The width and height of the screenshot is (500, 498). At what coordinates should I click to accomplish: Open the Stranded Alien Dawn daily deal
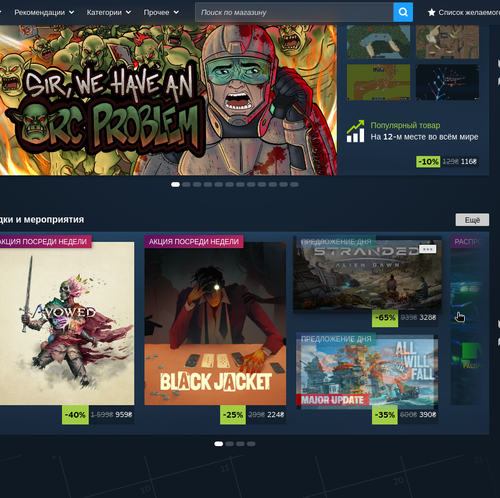(x=367, y=275)
